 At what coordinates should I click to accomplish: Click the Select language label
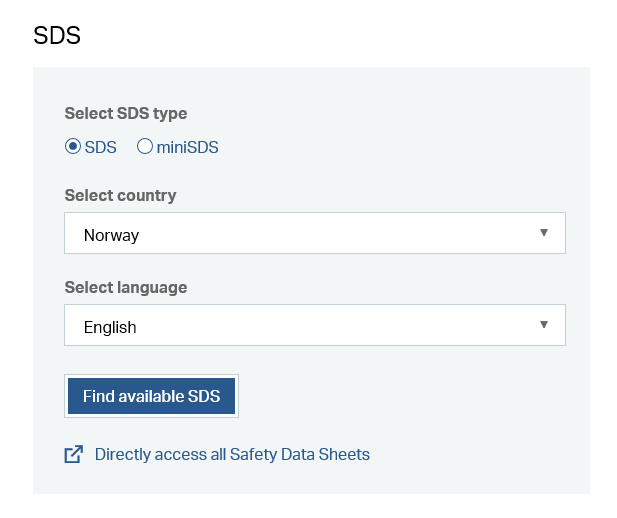point(126,288)
